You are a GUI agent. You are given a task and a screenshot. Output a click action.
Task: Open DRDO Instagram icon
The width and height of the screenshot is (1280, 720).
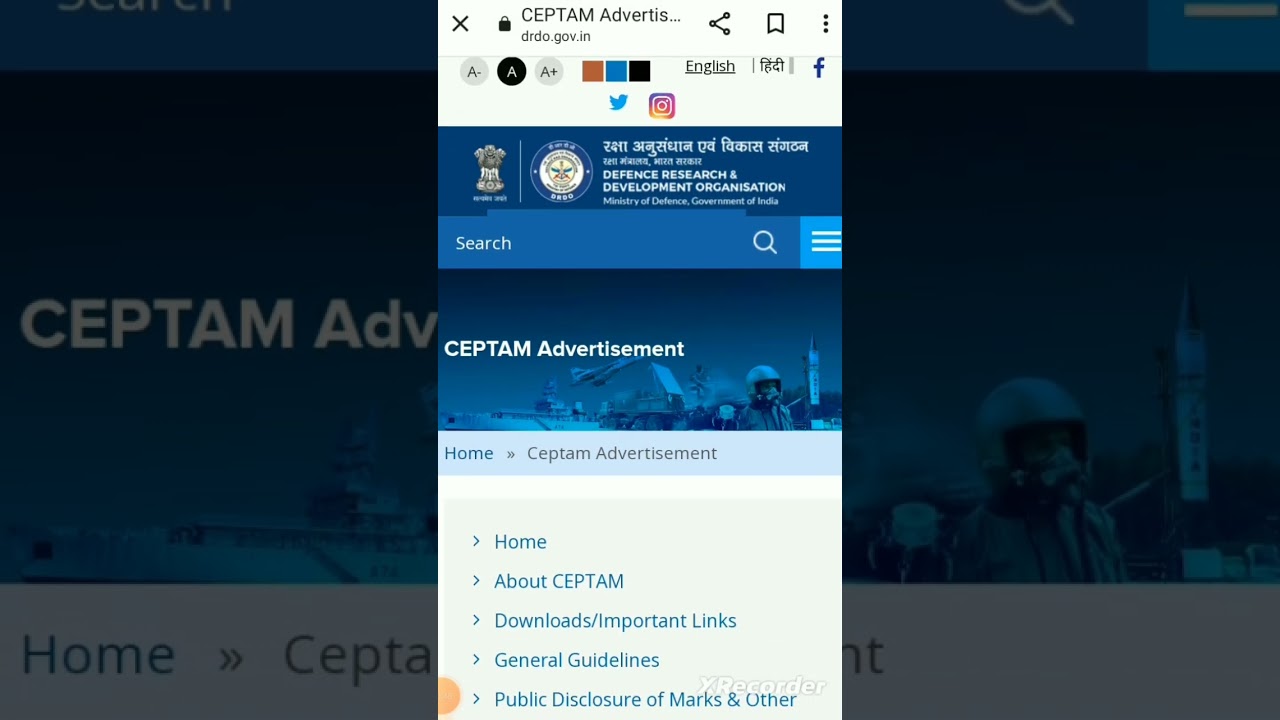point(662,105)
